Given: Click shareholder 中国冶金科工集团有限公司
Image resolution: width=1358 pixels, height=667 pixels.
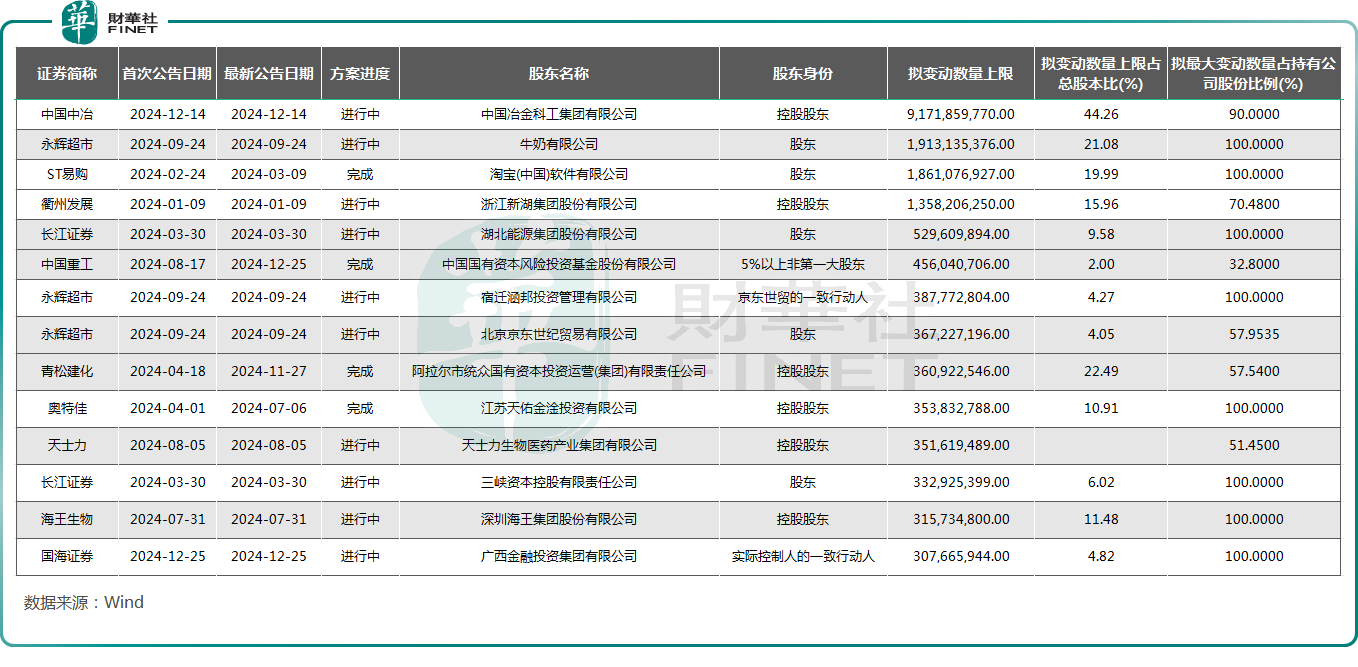Looking at the screenshot, I should pos(558,114).
